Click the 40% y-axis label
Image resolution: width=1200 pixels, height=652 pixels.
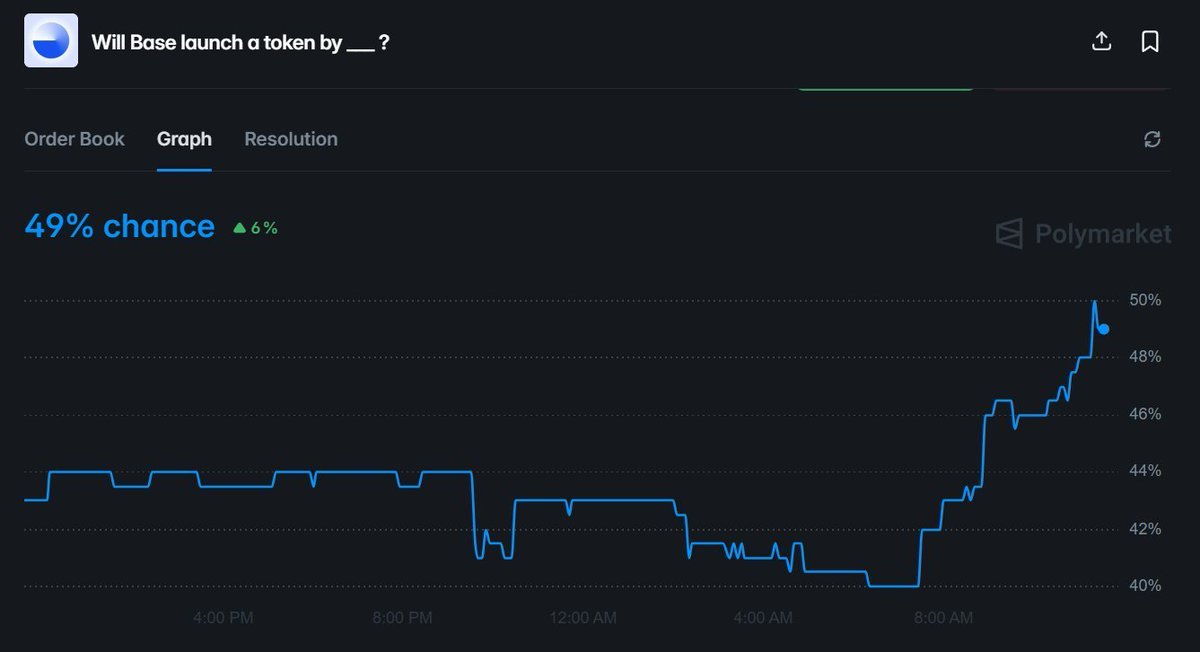1145,585
